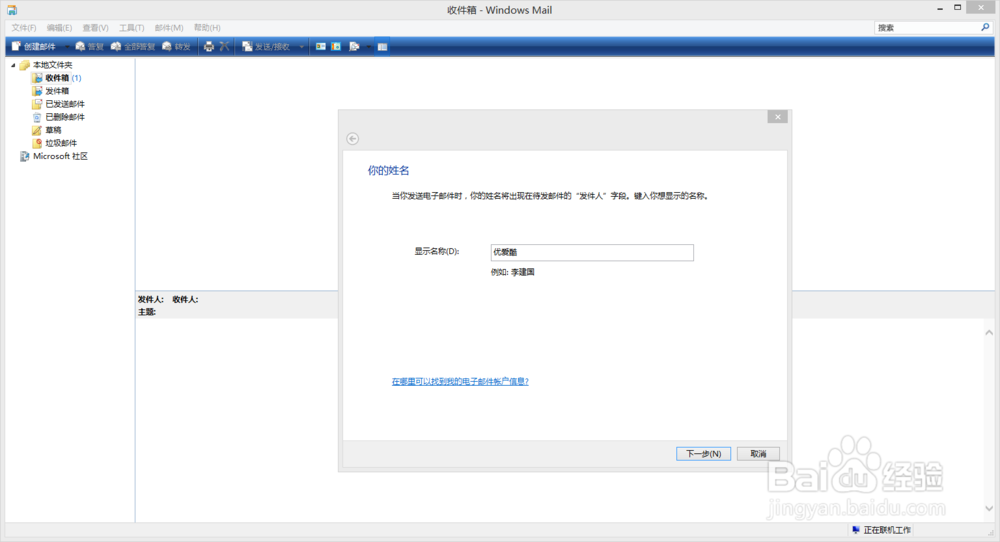Open the 帮助(H) menu
The height and width of the screenshot is (542, 1000).
click(207, 28)
